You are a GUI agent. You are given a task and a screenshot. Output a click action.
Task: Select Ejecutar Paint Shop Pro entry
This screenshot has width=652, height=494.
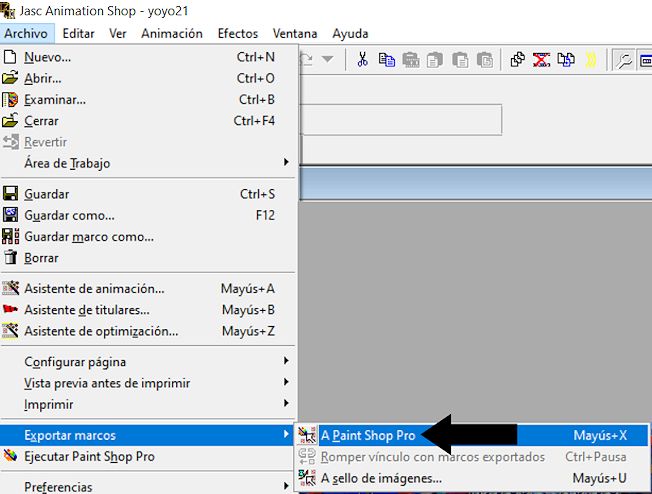coord(148,456)
